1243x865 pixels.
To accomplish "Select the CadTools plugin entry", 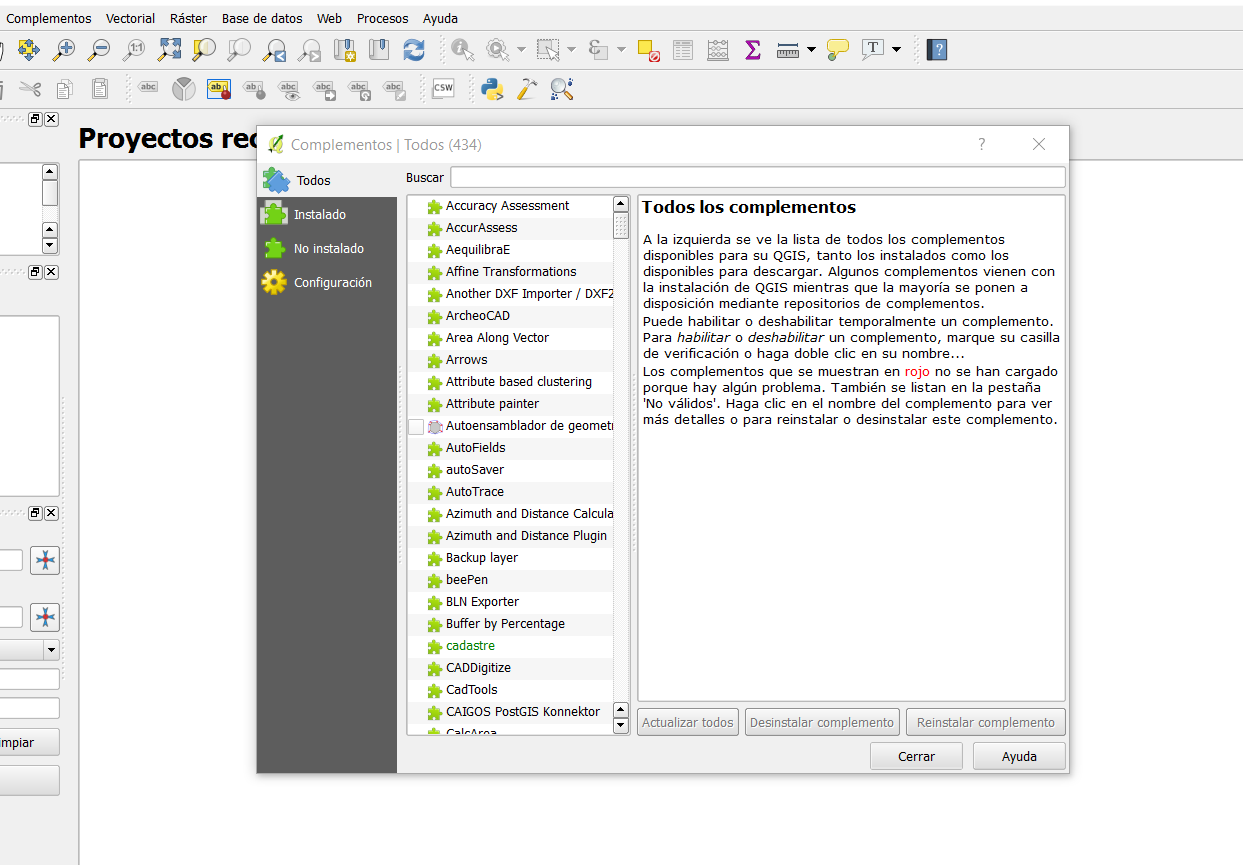I will point(472,689).
